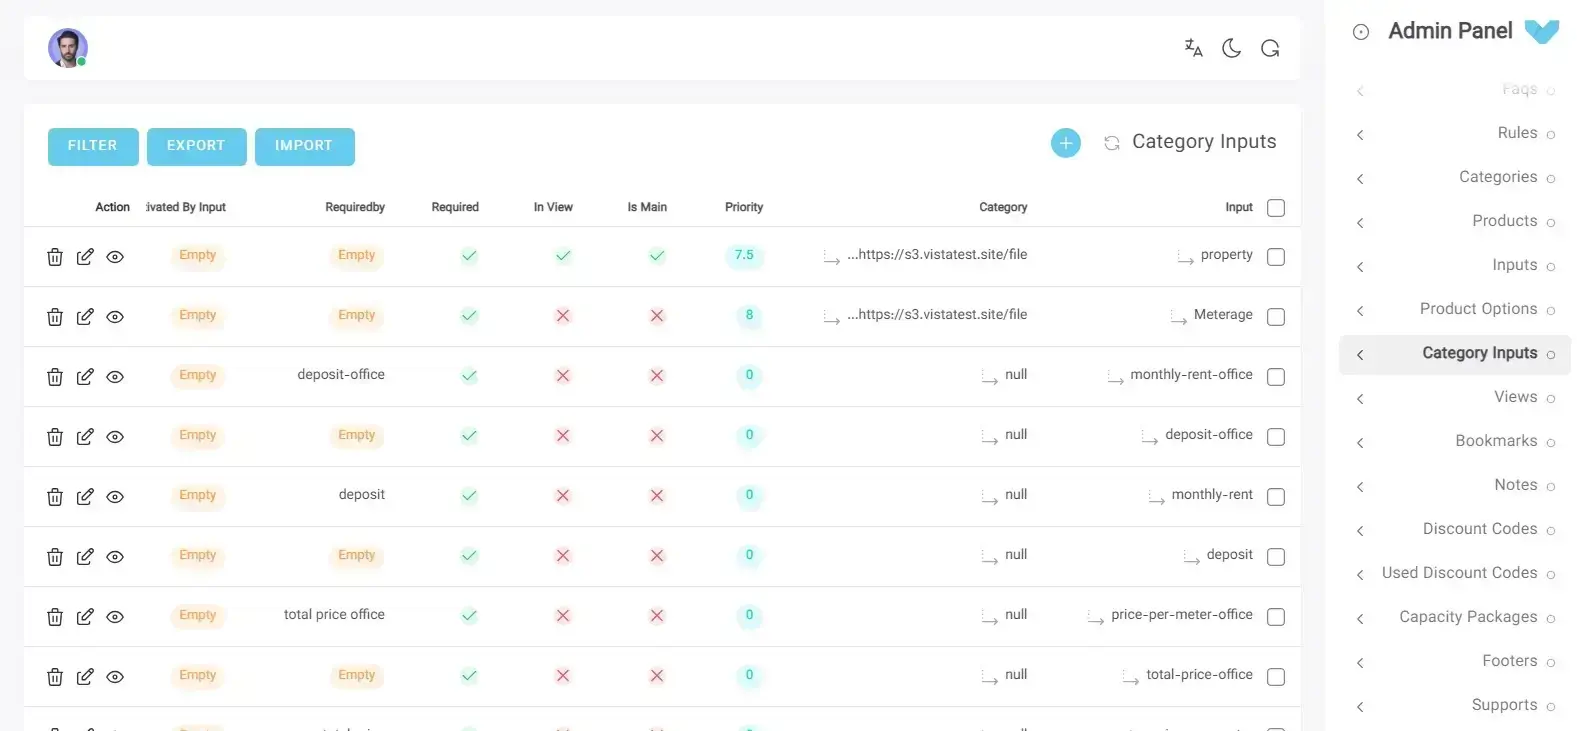The height and width of the screenshot is (731, 1577).
Task: Open the user avatar profile
Action: point(68,48)
